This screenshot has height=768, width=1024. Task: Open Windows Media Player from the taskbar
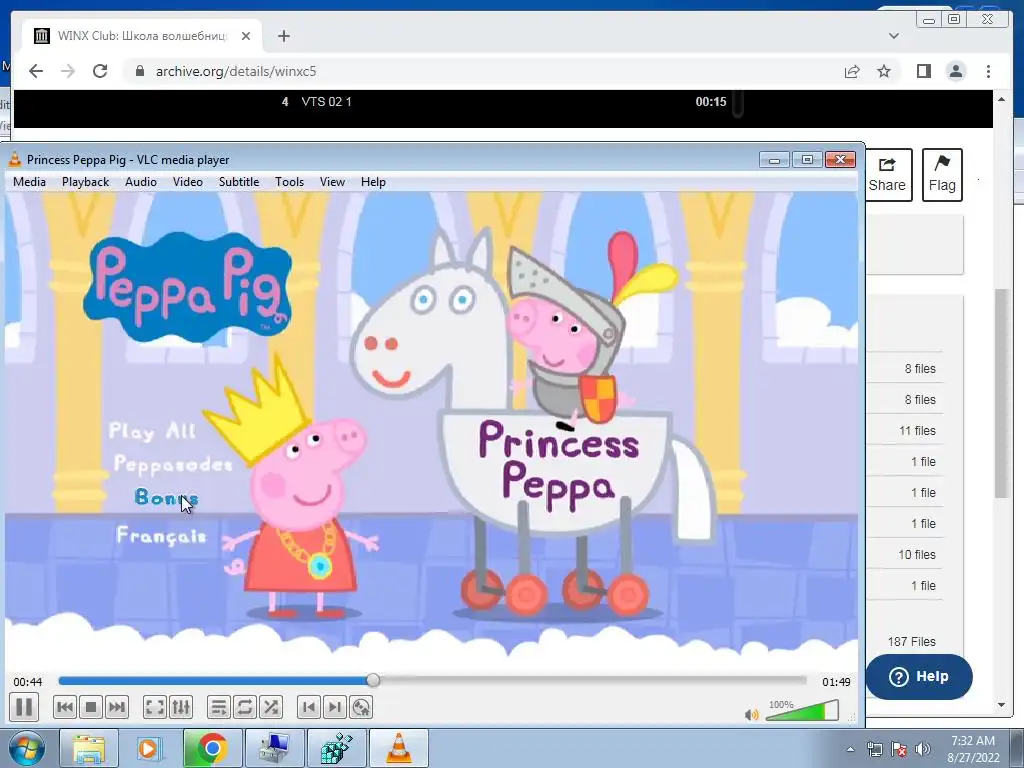(x=149, y=748)
